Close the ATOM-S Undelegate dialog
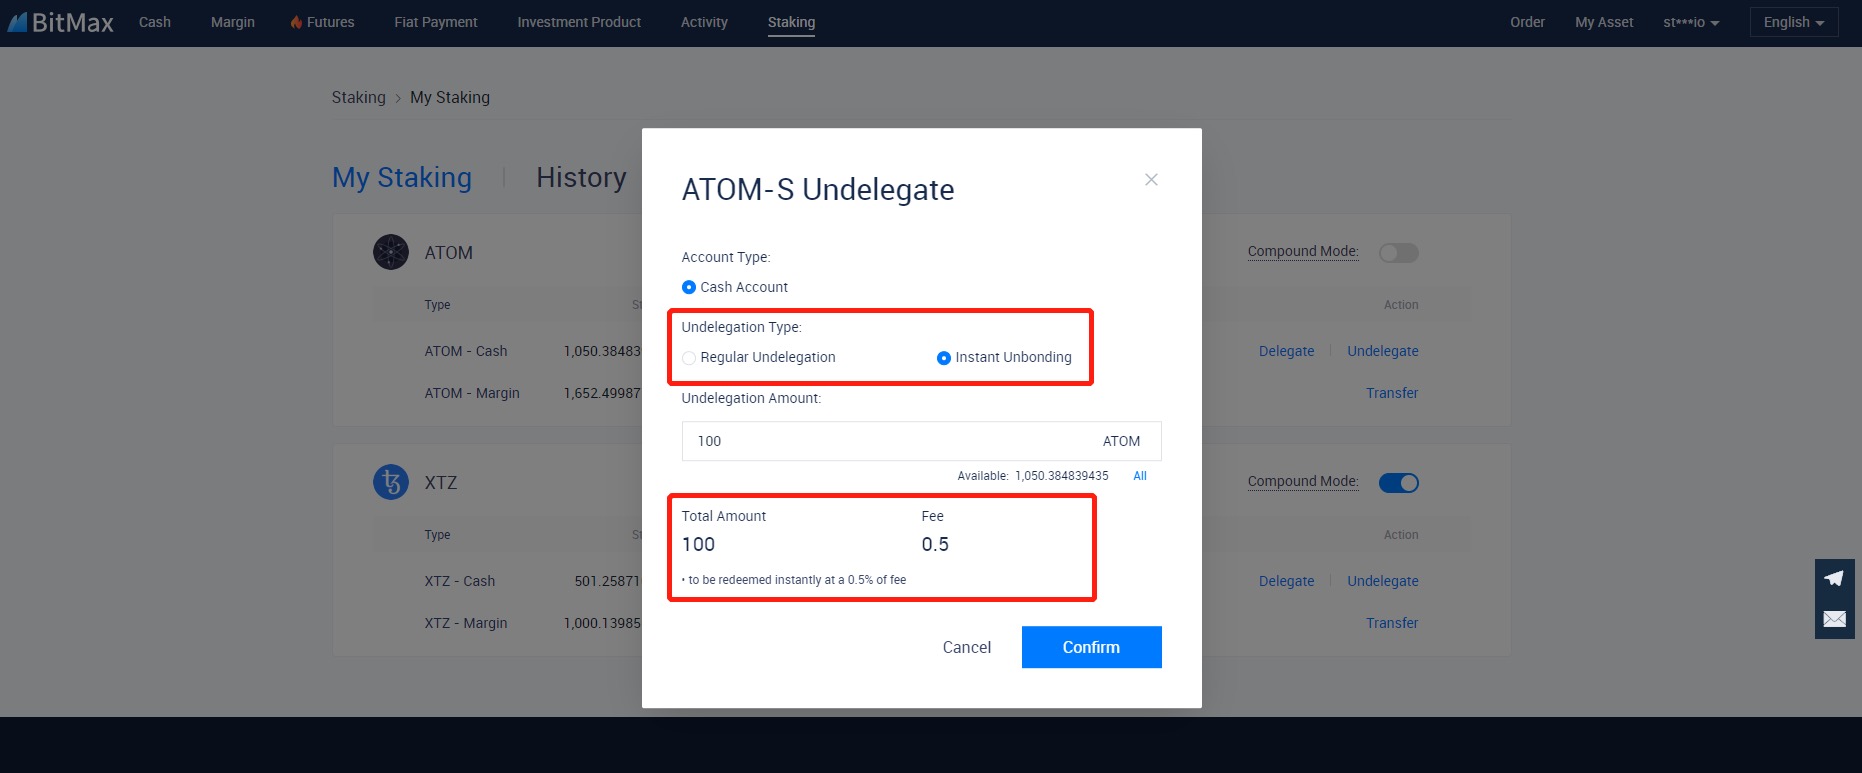The height and width of the screenshot is (773, 1862). tap(1151, 180)
